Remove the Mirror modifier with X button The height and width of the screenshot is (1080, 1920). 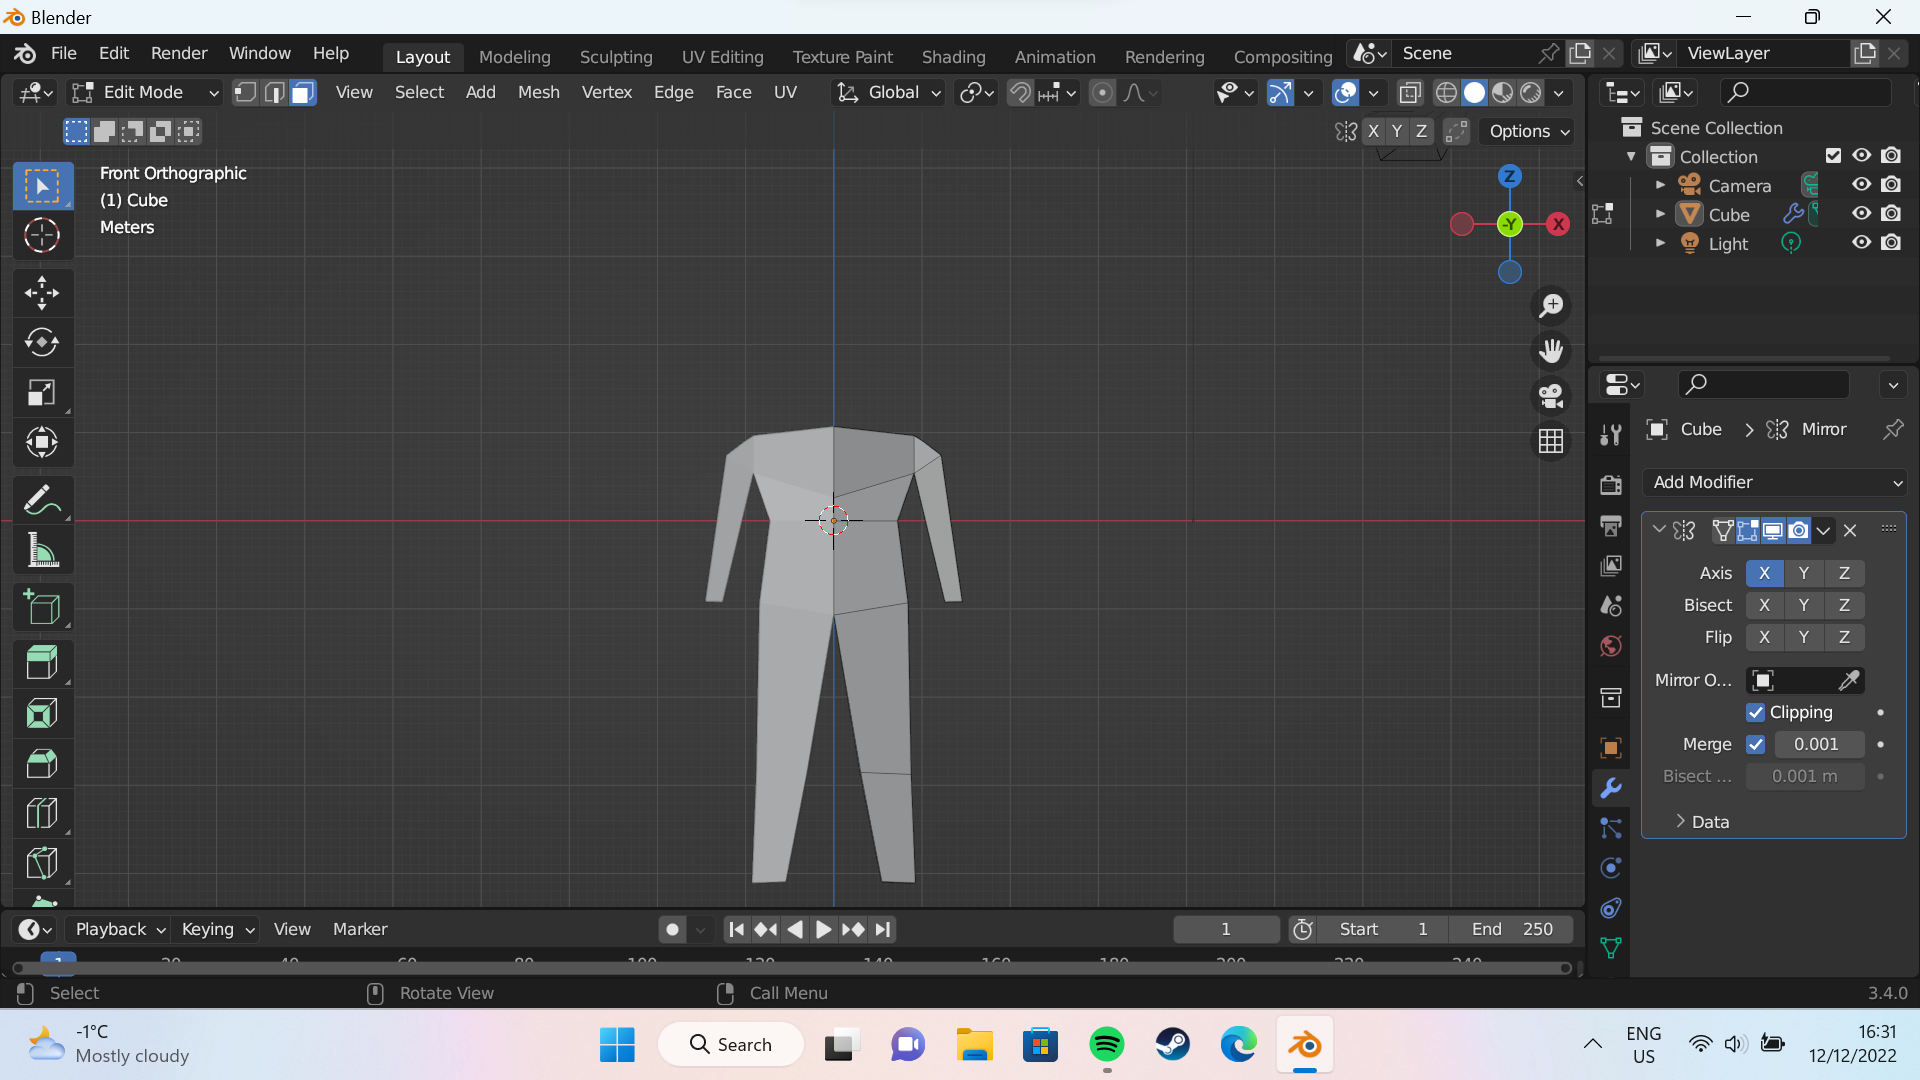click(x=1850, y=531)
